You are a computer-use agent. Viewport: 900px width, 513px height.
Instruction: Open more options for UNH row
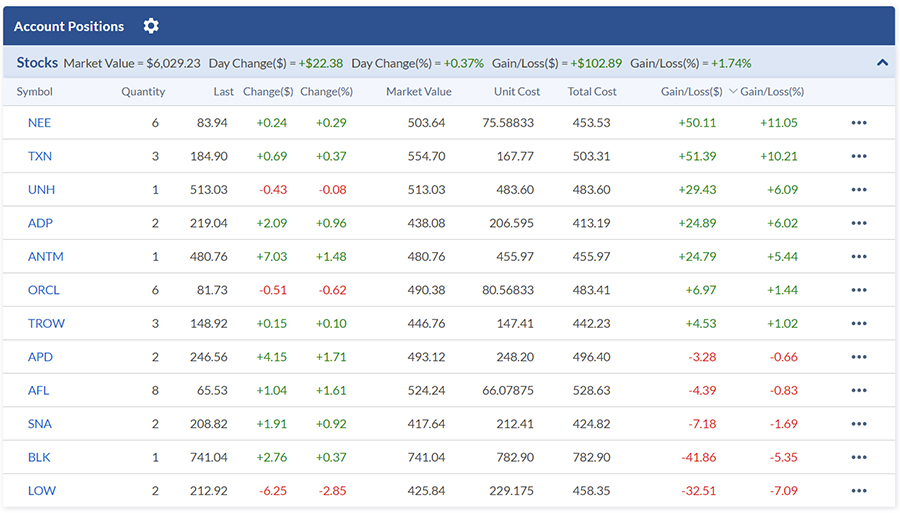point(859,189)
